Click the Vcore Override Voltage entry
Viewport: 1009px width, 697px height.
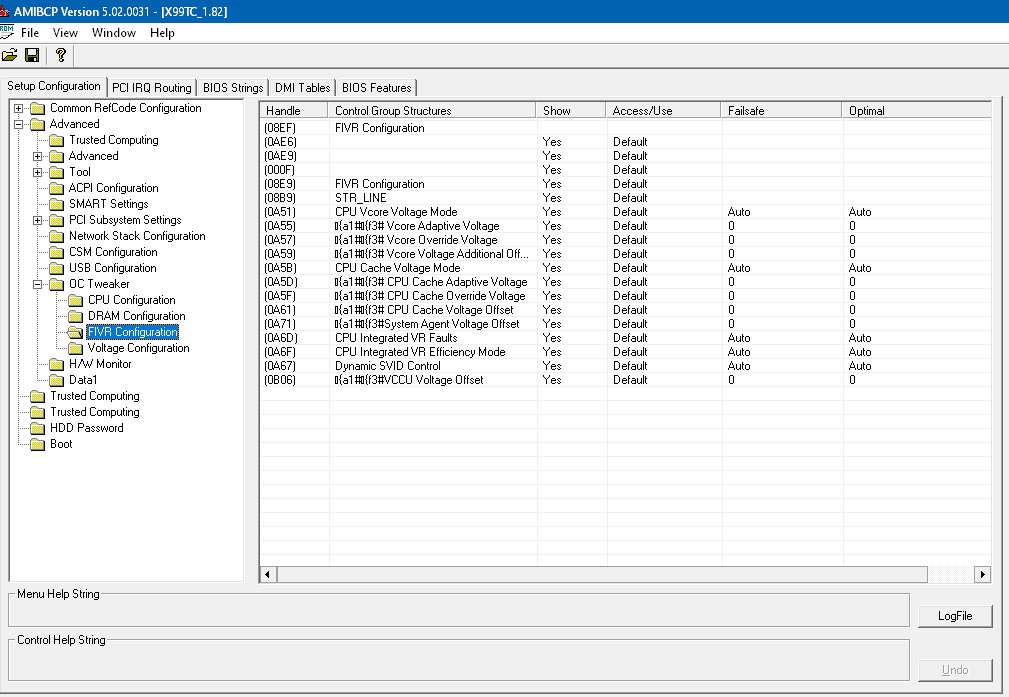[416, 240]
